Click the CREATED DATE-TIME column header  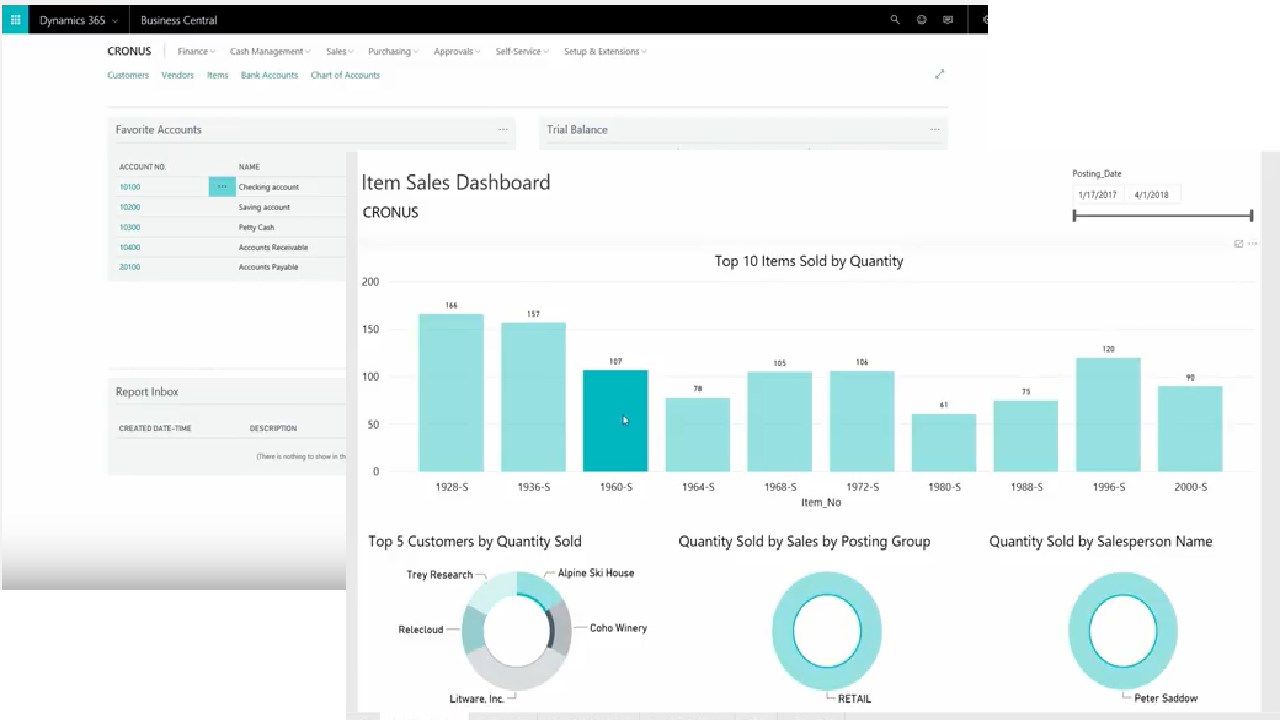click(x=155, y=428)
